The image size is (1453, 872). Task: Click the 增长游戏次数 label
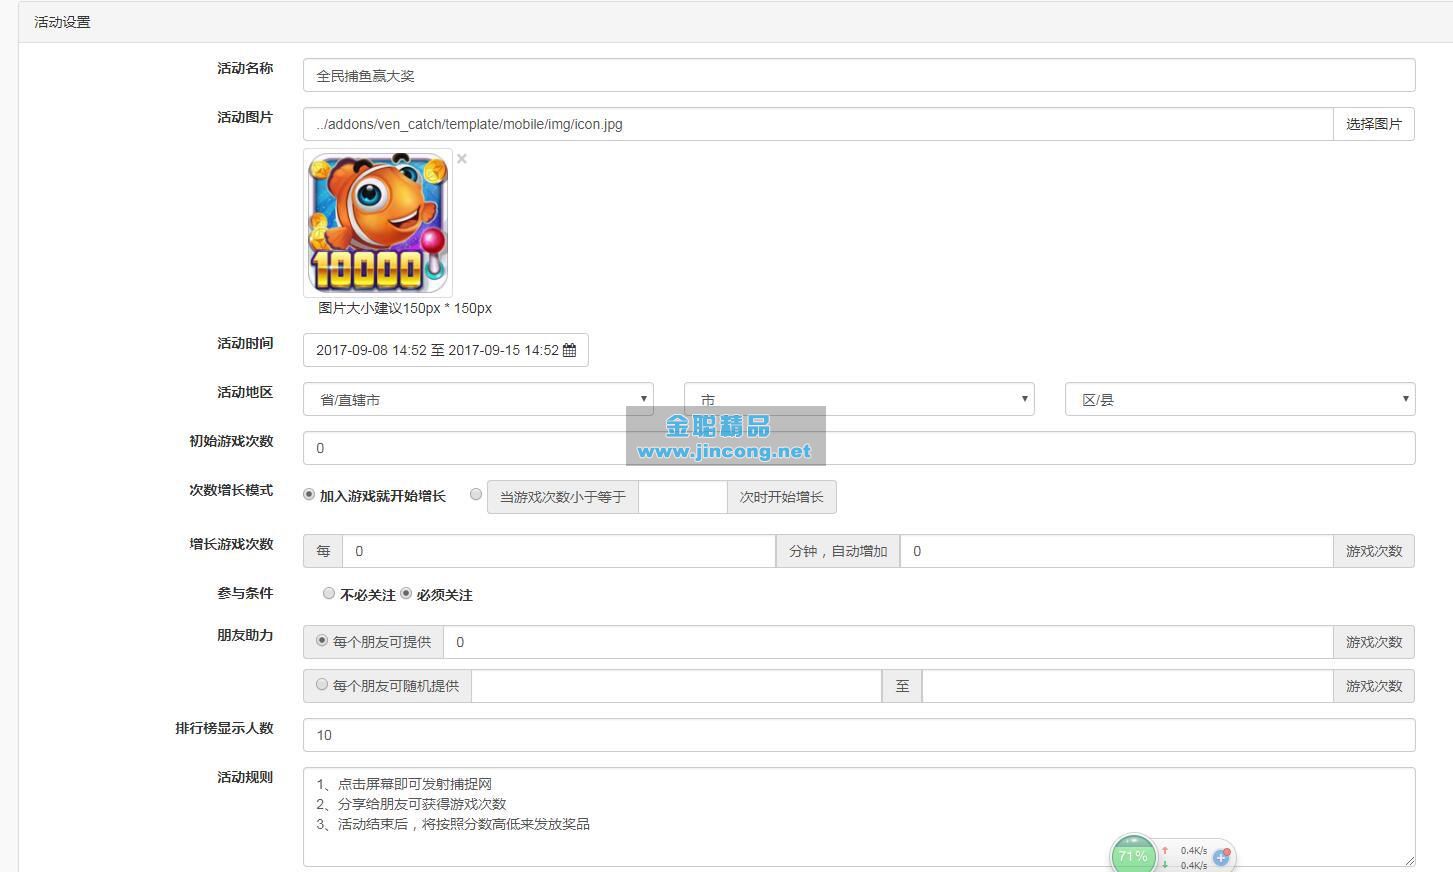click(231, 544)
